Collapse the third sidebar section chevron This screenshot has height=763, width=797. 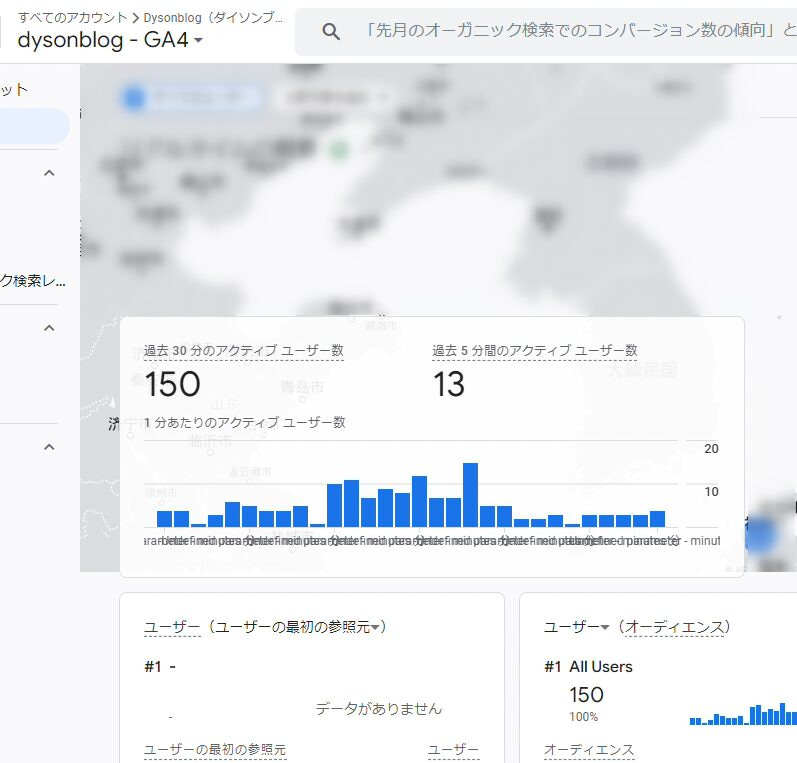point(49,447)
